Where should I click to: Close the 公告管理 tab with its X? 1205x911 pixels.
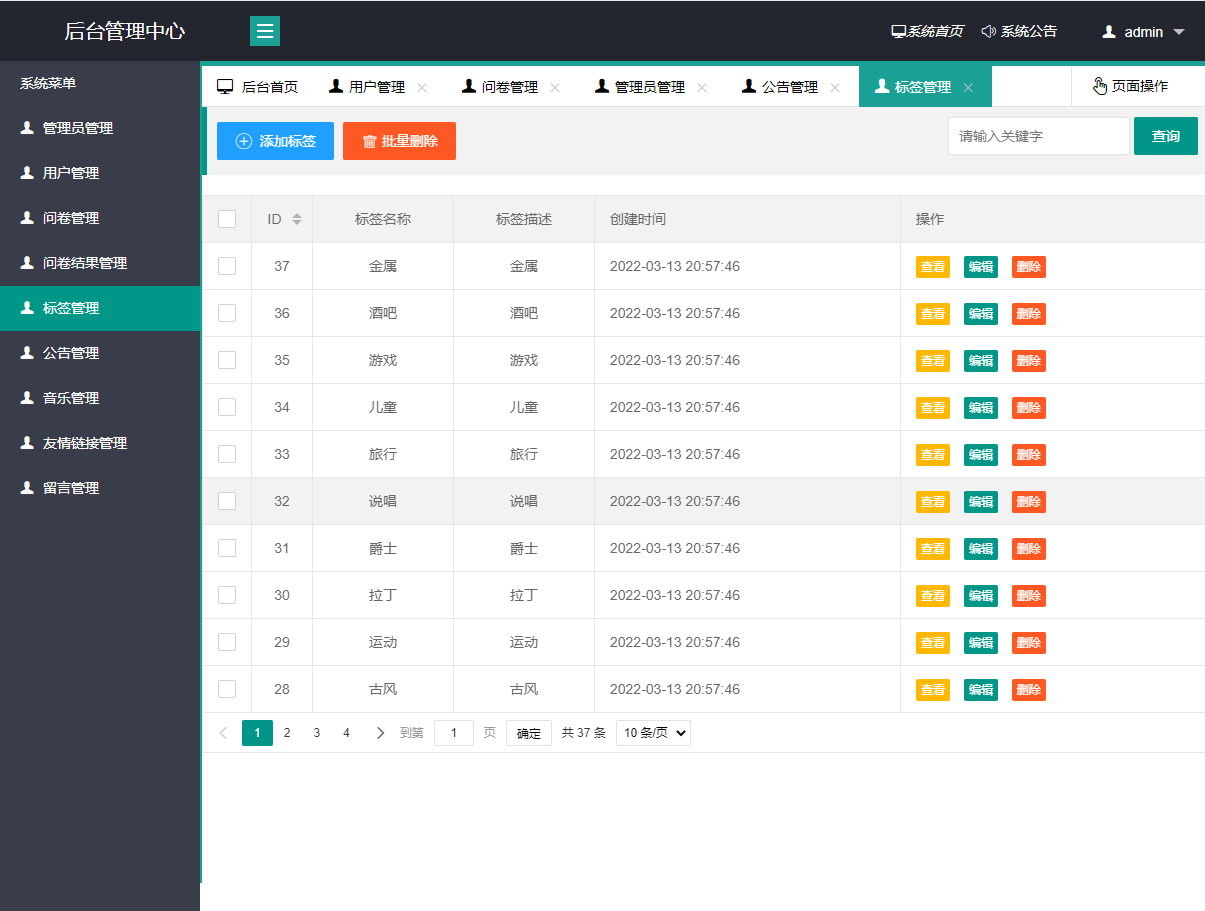(835, 88)
